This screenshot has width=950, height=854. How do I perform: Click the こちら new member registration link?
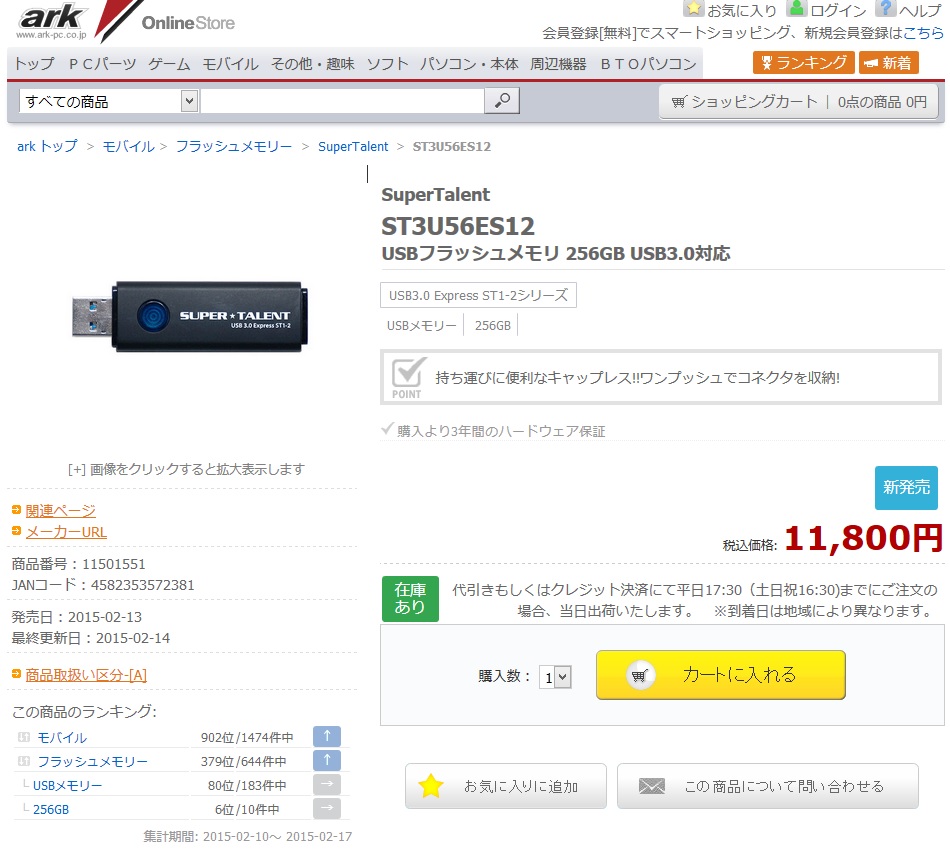(923, 33)
